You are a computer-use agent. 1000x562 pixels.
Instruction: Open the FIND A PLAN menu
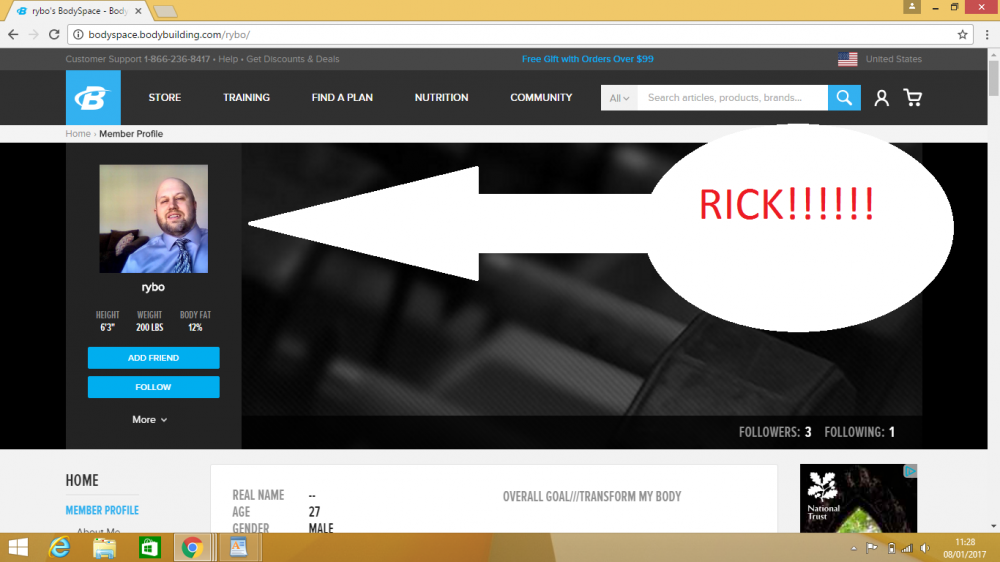[x=342, y=98]
